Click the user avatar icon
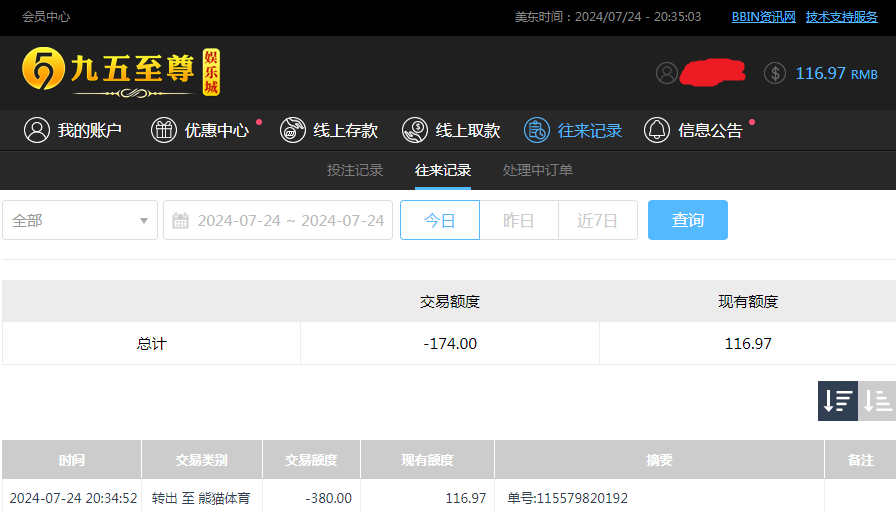The width and height of the screenshot is (896, 513). pos(667,73)
